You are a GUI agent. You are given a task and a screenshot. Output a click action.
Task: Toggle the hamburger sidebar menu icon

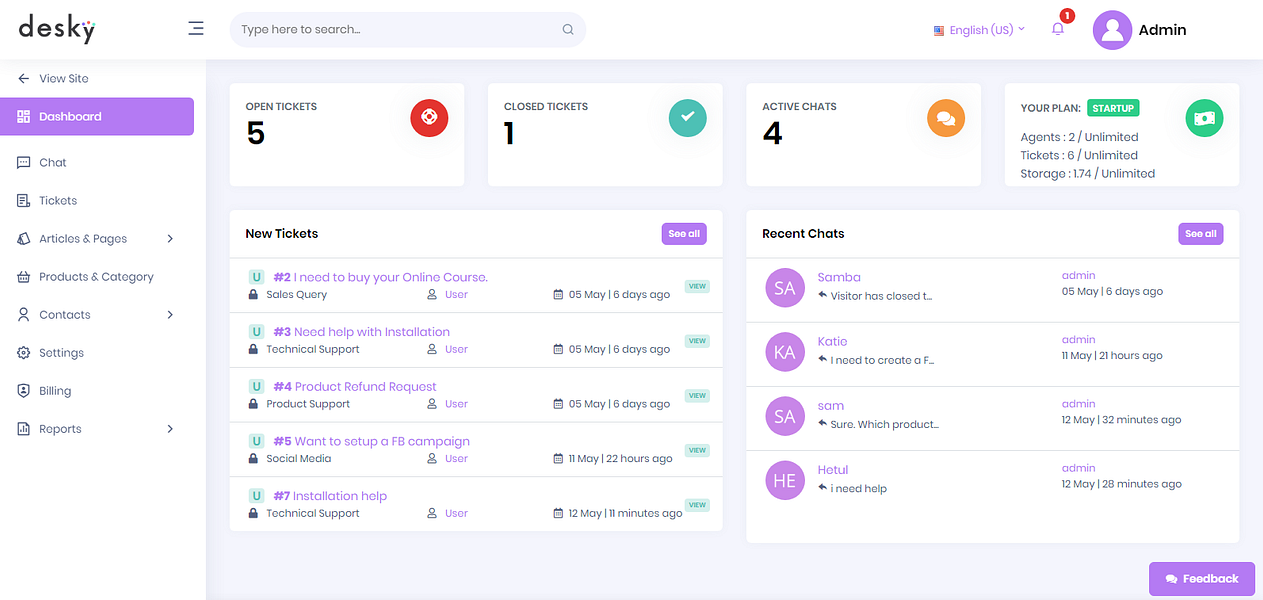[x=196, y=29]
